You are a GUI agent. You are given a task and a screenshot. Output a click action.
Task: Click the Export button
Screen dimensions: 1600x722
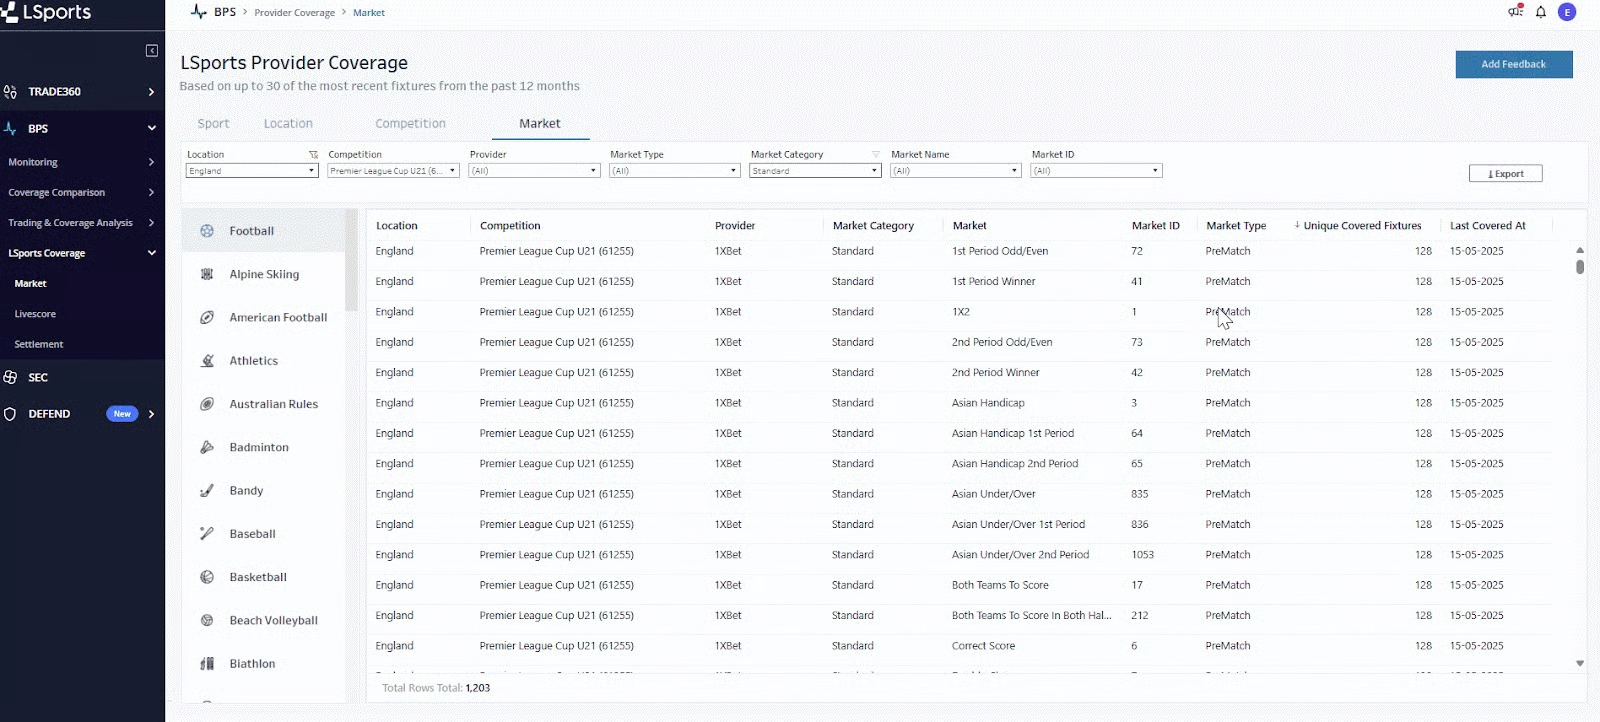(1505, 174)
